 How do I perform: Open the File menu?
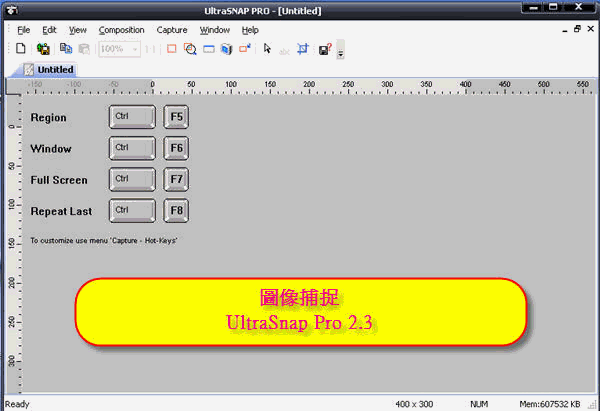pyautogui.click(x=24, y=30)
